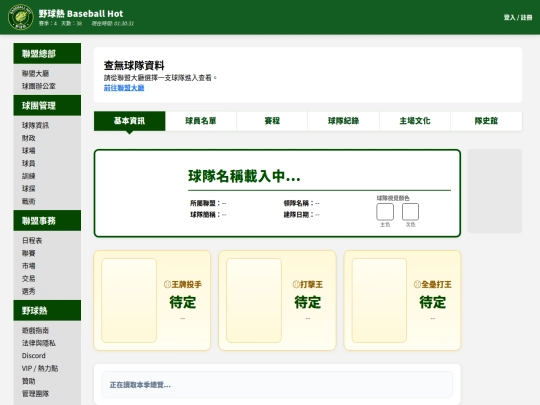Click the 野球熱 Baseball Hot title

click(81, 14)
